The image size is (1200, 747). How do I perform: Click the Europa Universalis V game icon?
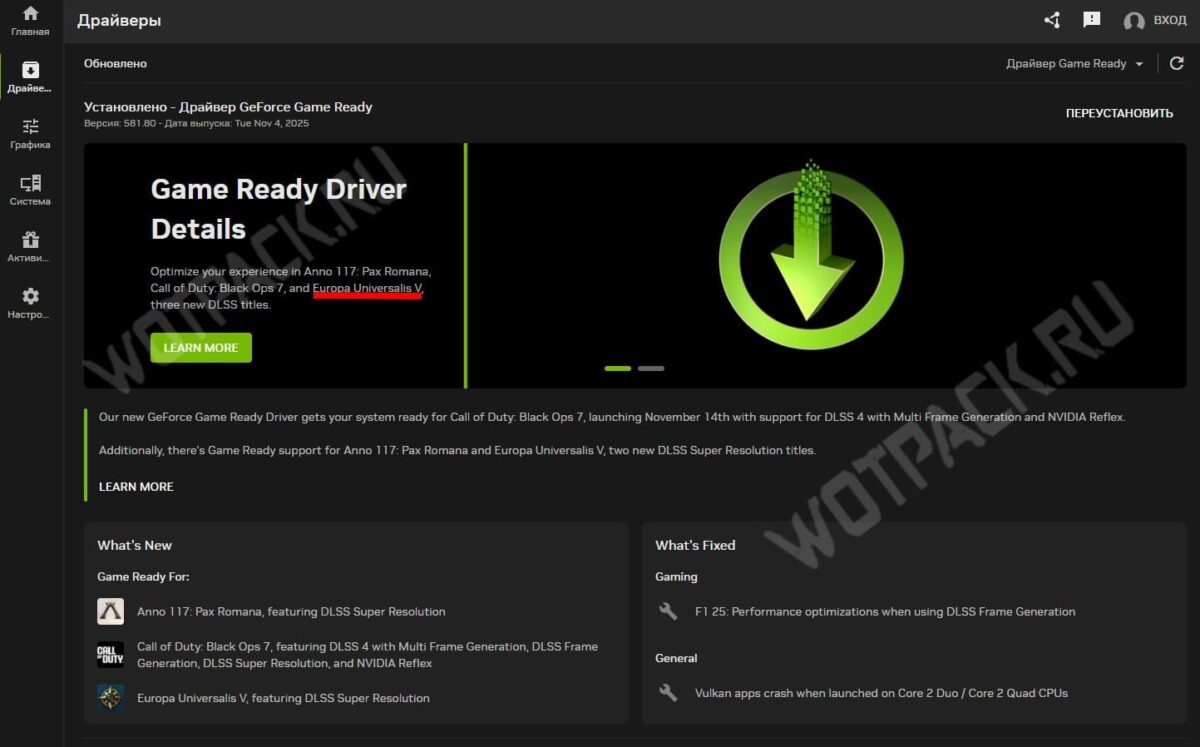110,698
